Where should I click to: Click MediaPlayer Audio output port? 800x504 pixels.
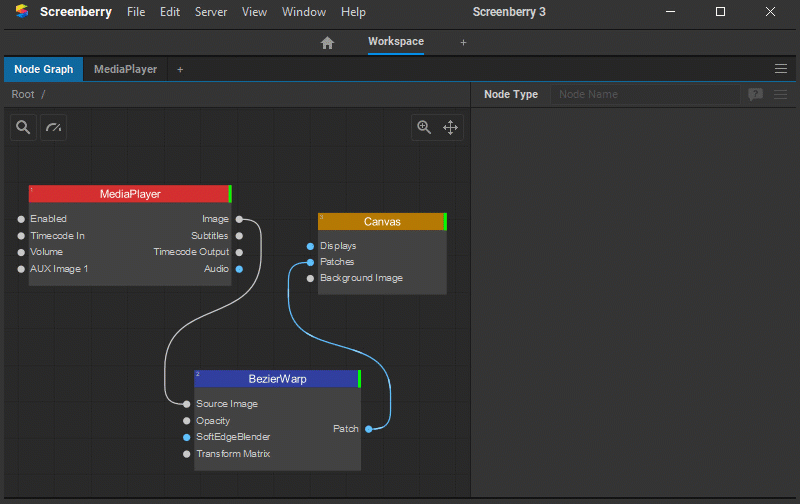point(239,269)
